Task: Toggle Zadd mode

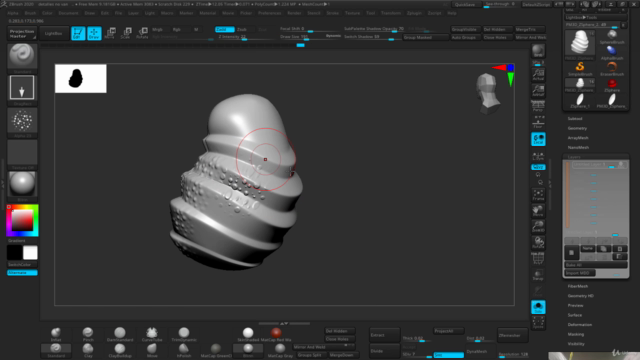Action: 224,29
